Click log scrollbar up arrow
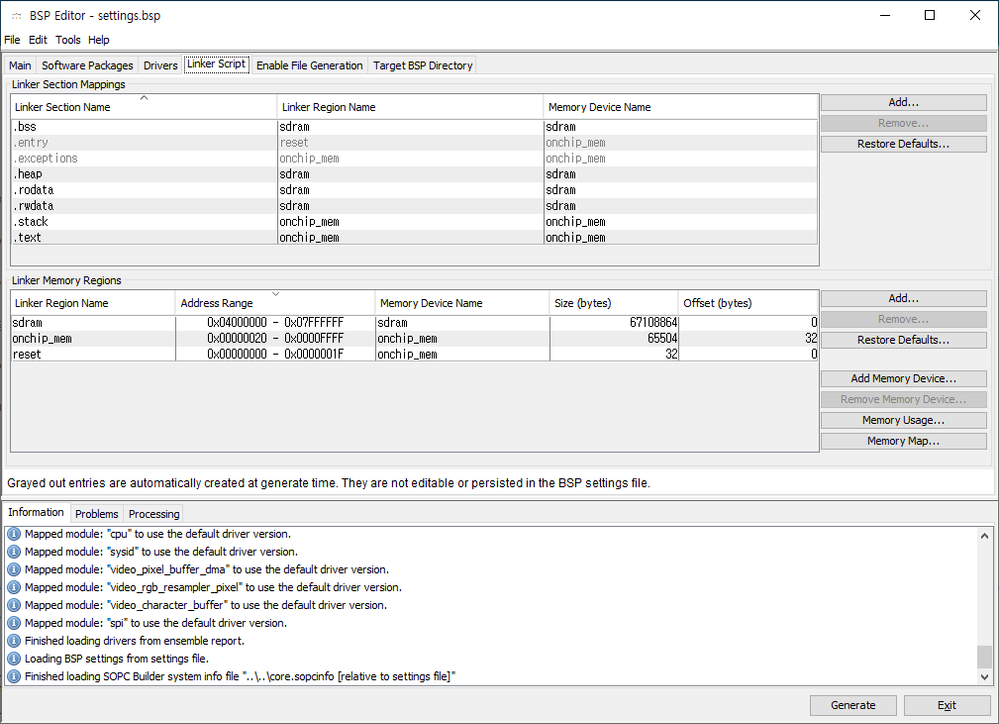 coord(984,536)
